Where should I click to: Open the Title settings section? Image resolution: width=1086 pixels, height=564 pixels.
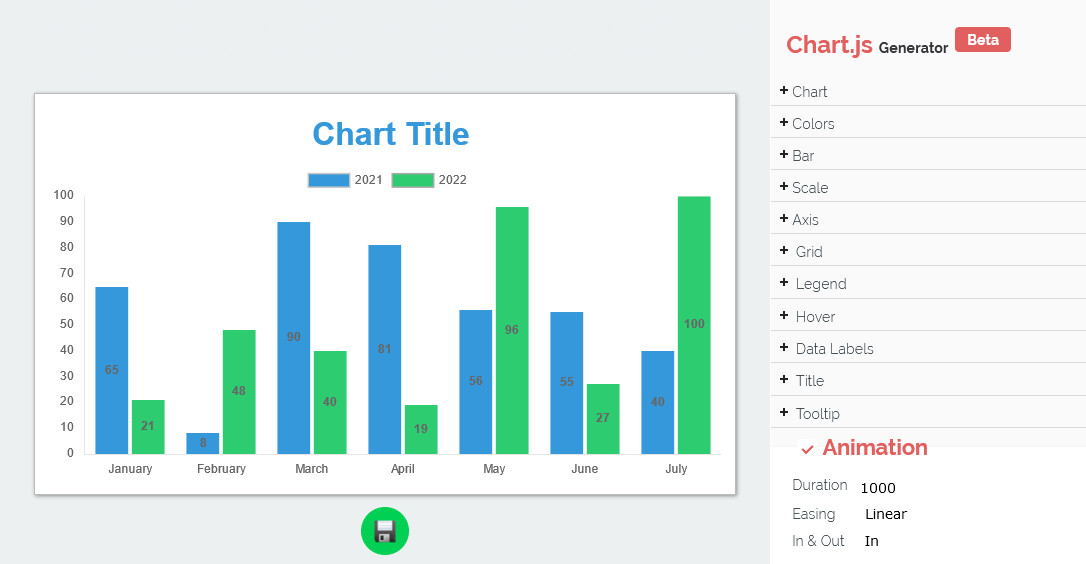pos(810,381)
